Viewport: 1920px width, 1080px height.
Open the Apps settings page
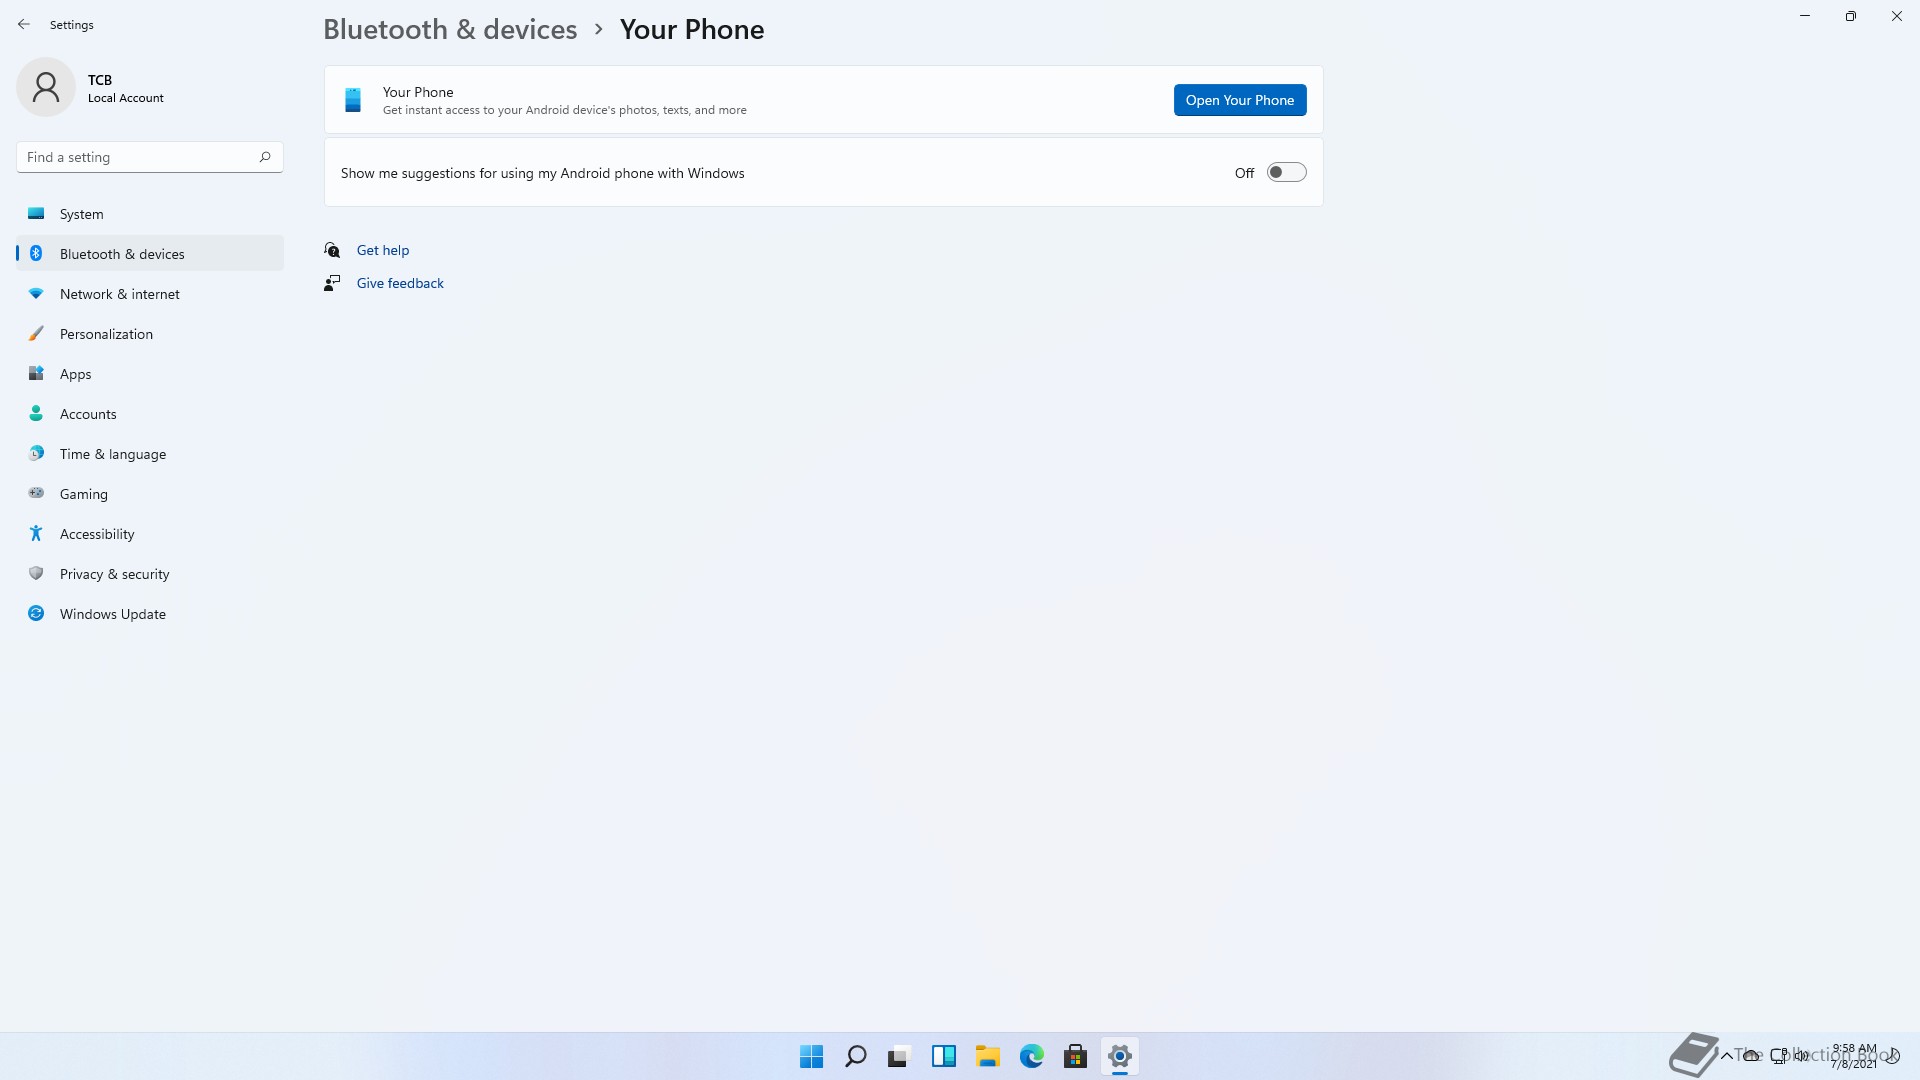click(x=150, y=373)
